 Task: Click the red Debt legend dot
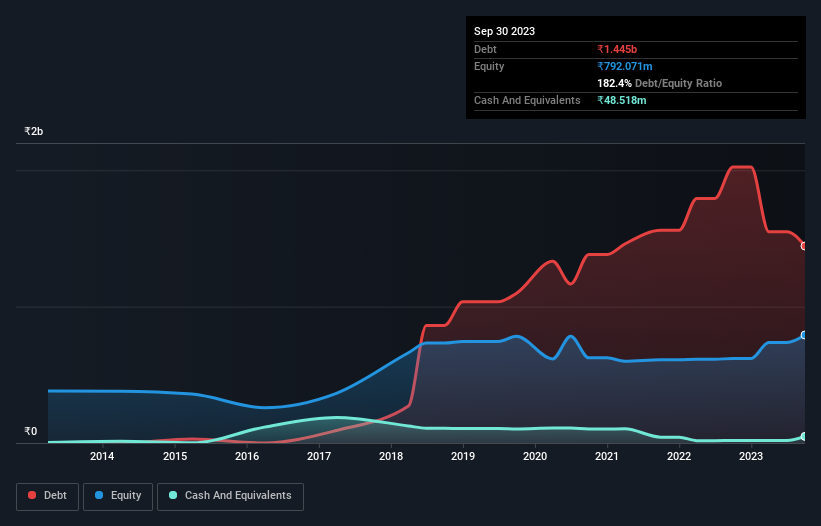pos(32,495)
